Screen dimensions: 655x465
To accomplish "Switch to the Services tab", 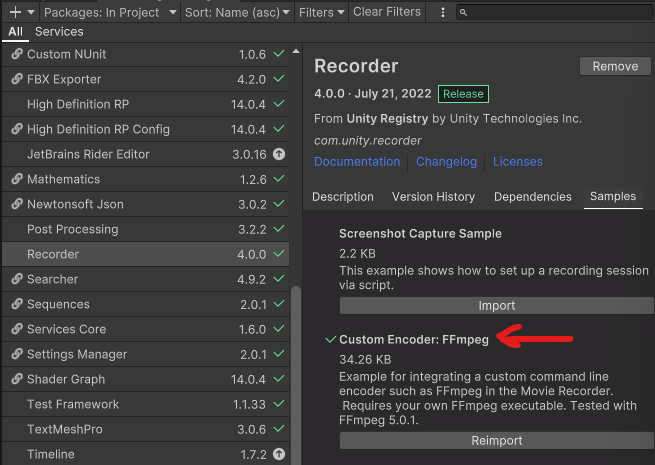I will pyautogui.click(x=59, y=32).
